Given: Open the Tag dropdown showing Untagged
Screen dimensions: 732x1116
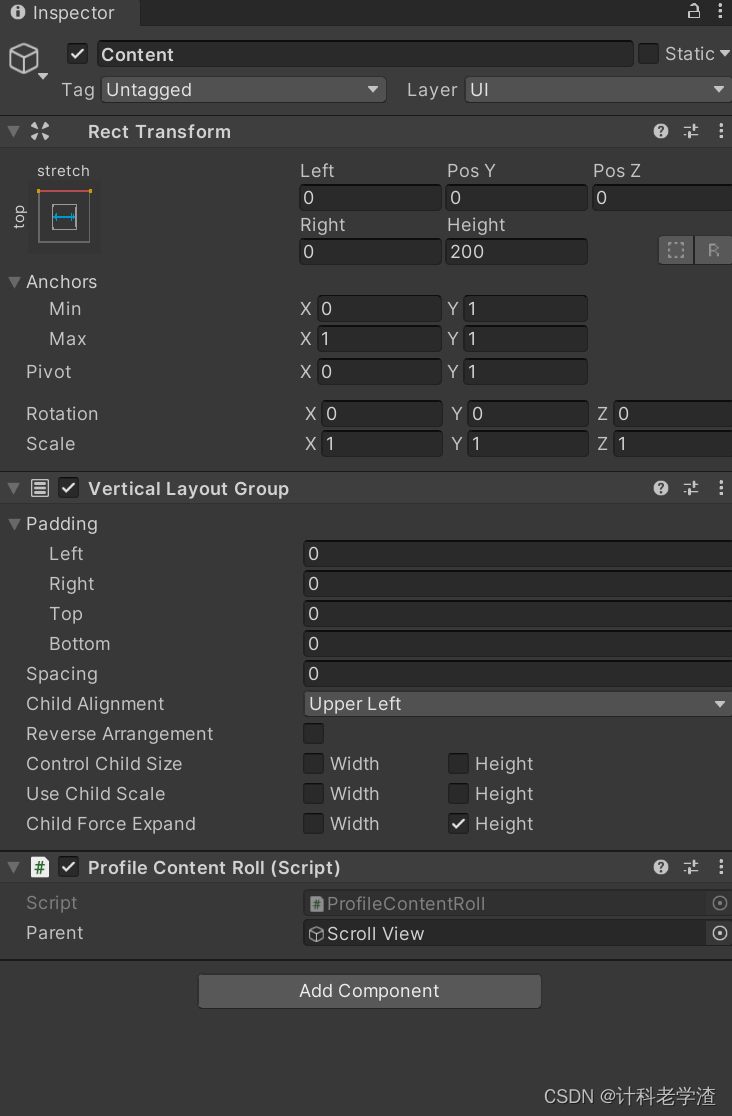Looking at the screenshot, I should click(243, 89).
